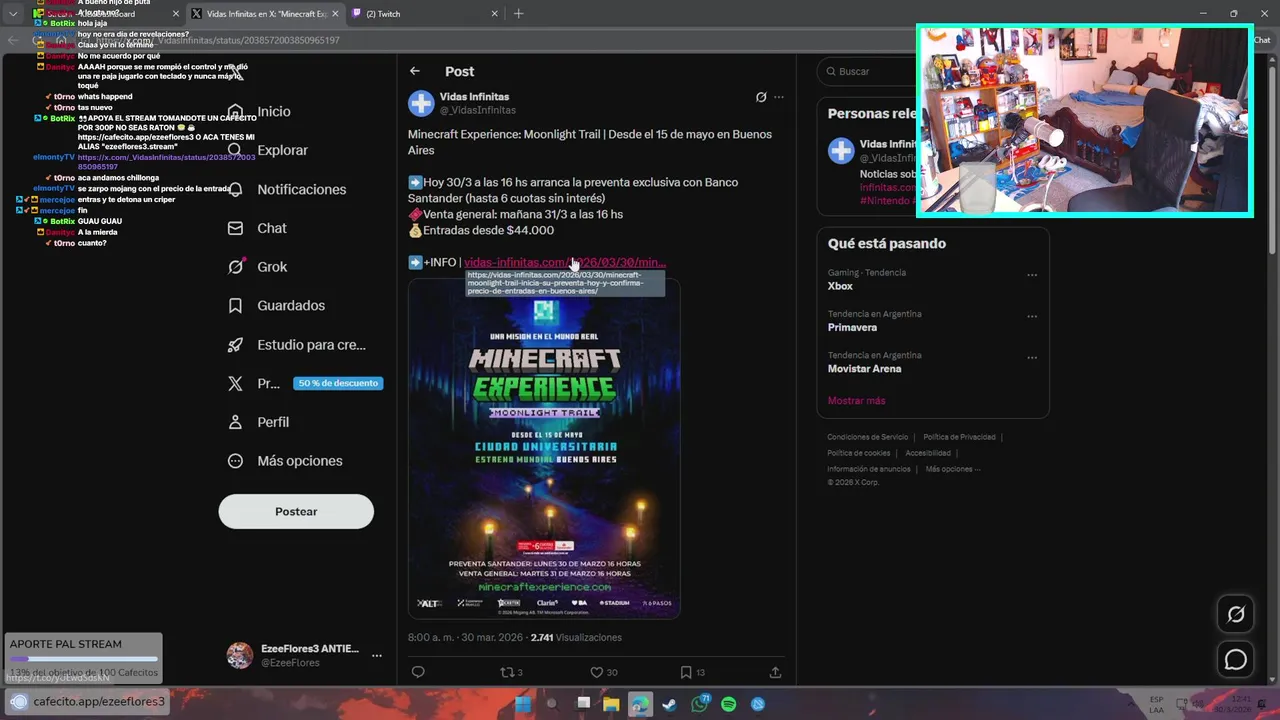The width and height of the screenshot is (1280, 720).
Task: Open Steam from the taskbar
Action: click(670, 704)
